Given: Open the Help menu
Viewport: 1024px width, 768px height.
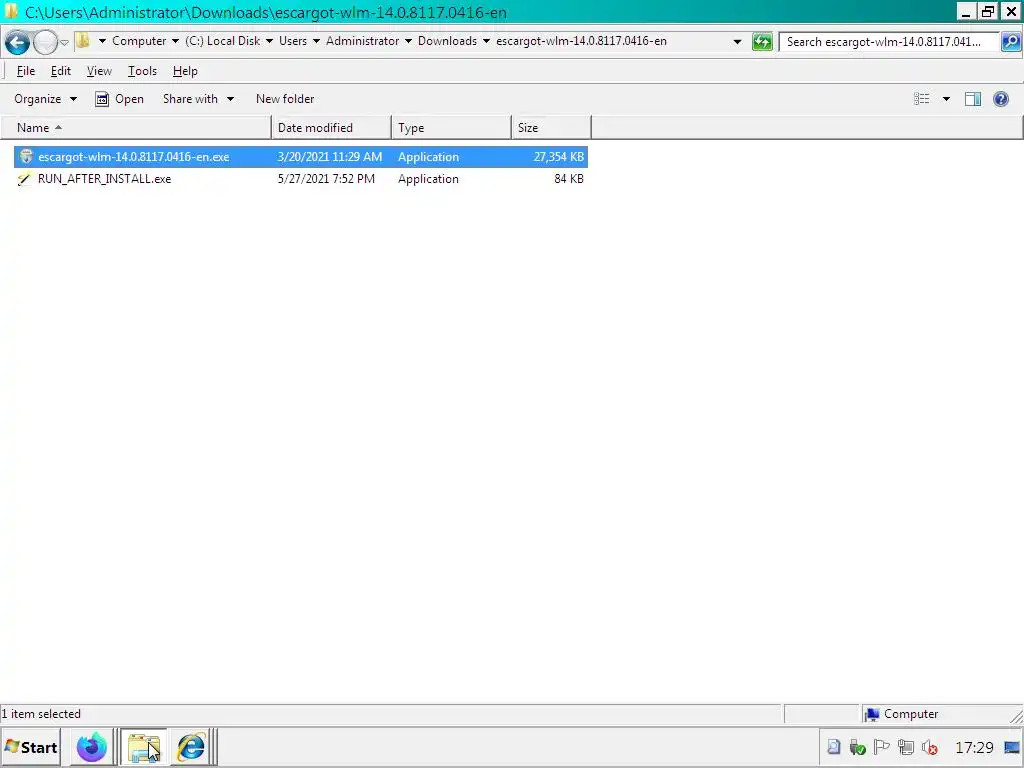Looking at the screenshot, I should pyautogui.click(x=185, y=71).
